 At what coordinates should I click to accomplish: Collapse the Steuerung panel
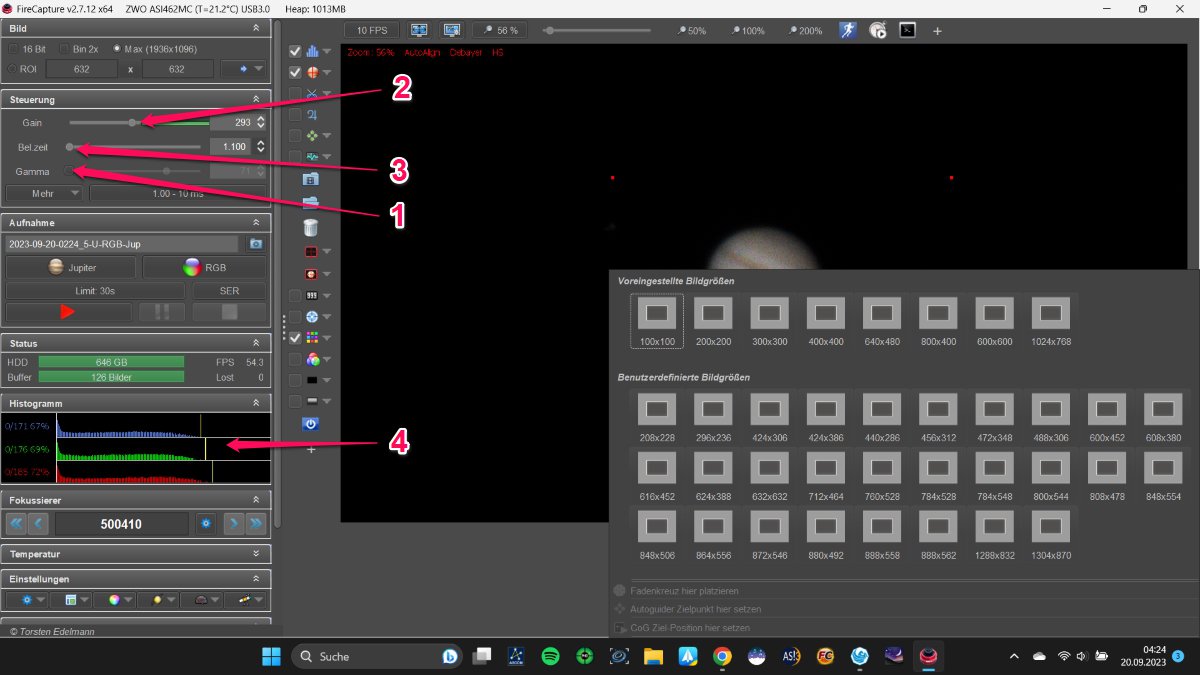(256, 99)
